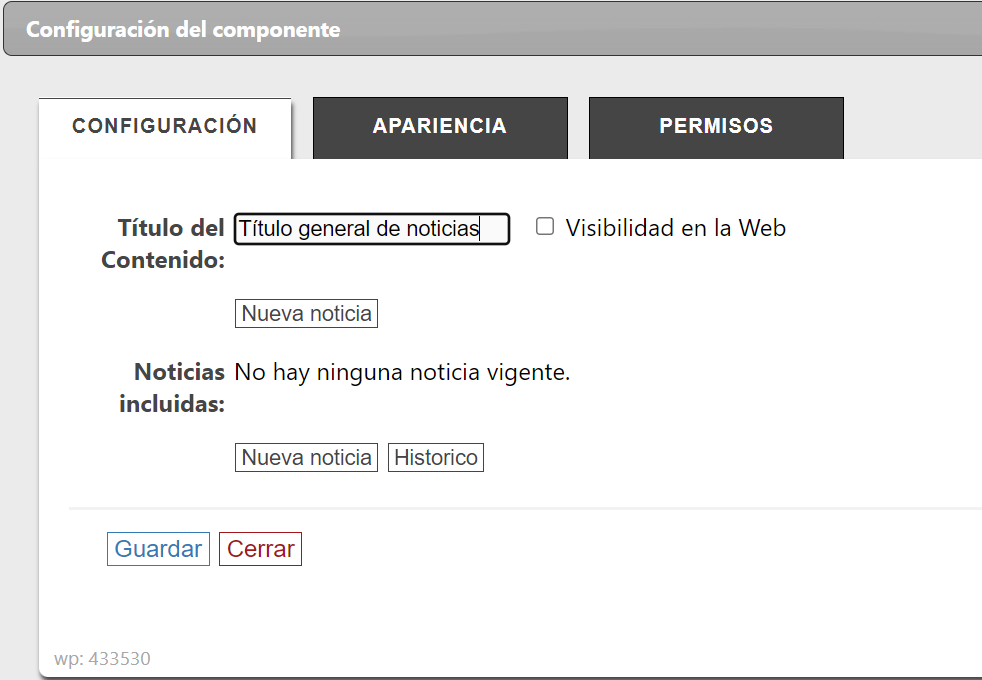
Task: Save changes with the Guardar button
Action: pos(158,549)
